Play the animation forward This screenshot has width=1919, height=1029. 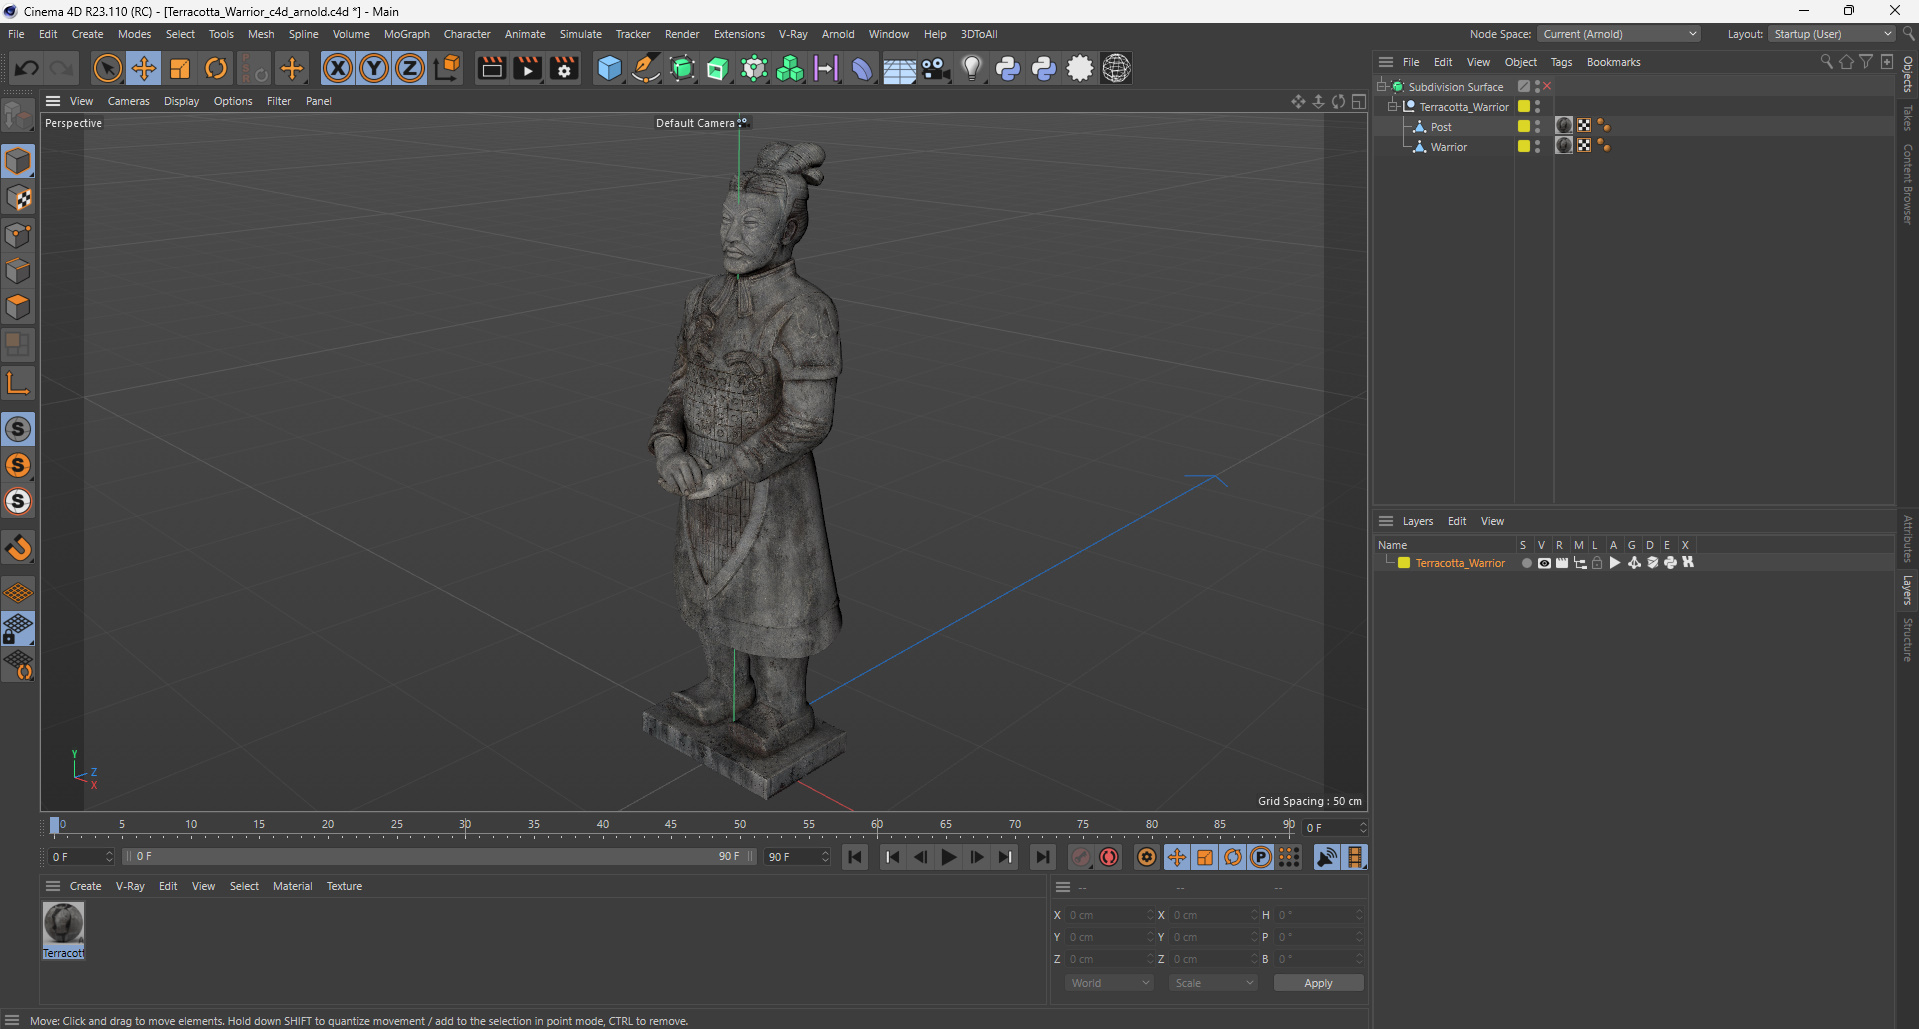click(x=949, y=857)
